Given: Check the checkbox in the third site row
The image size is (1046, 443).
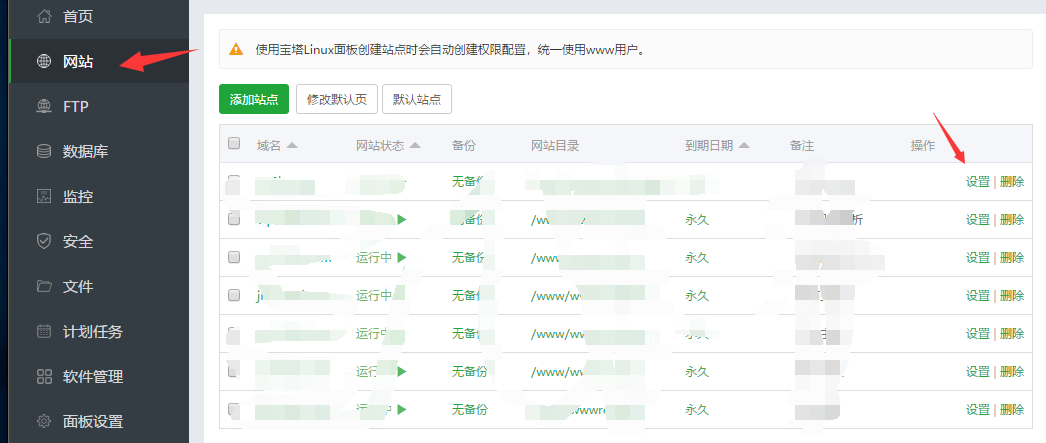Looking at the screenshot, I should point(234,257).
